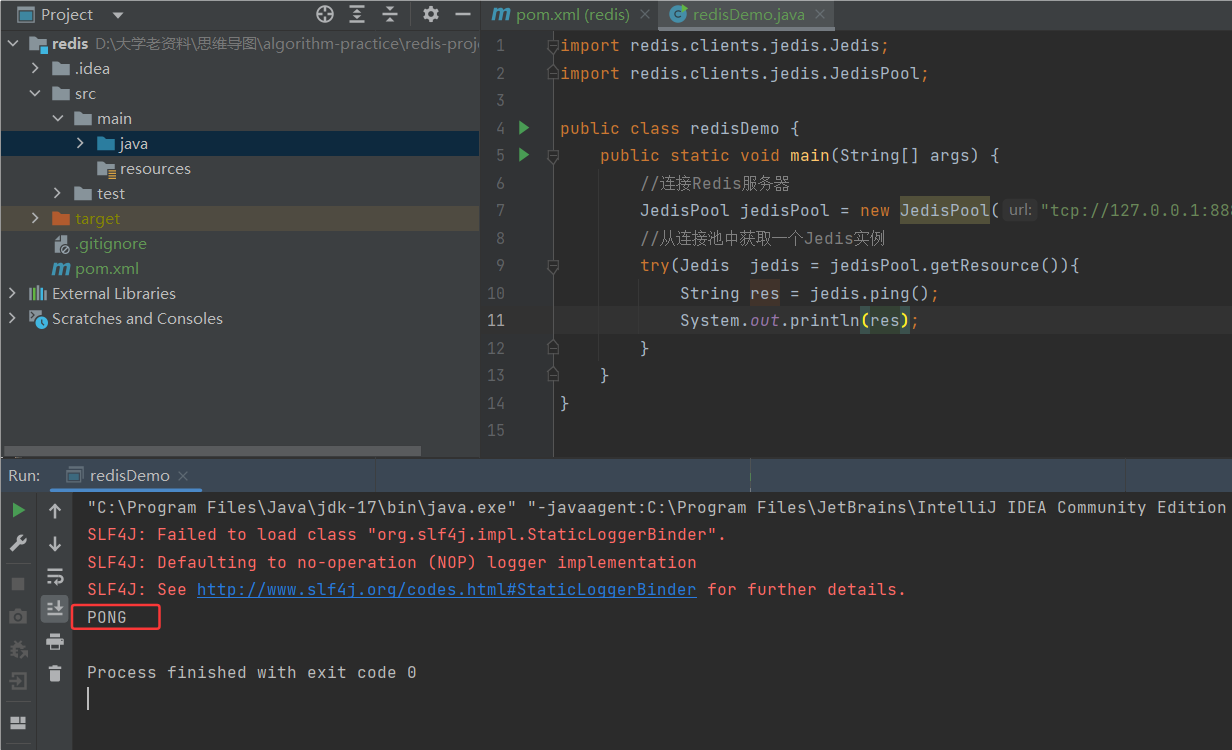Click the Print console output icon

55,641
